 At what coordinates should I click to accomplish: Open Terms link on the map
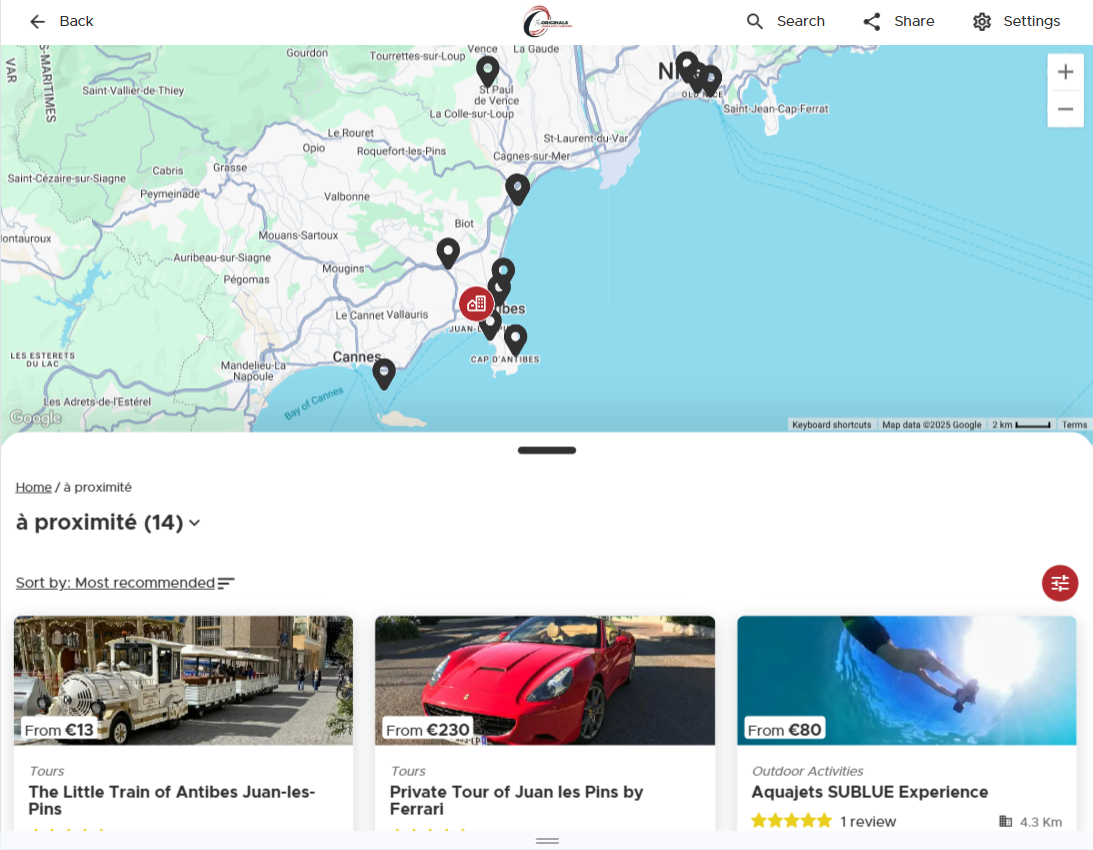(x=1074, y=424)
